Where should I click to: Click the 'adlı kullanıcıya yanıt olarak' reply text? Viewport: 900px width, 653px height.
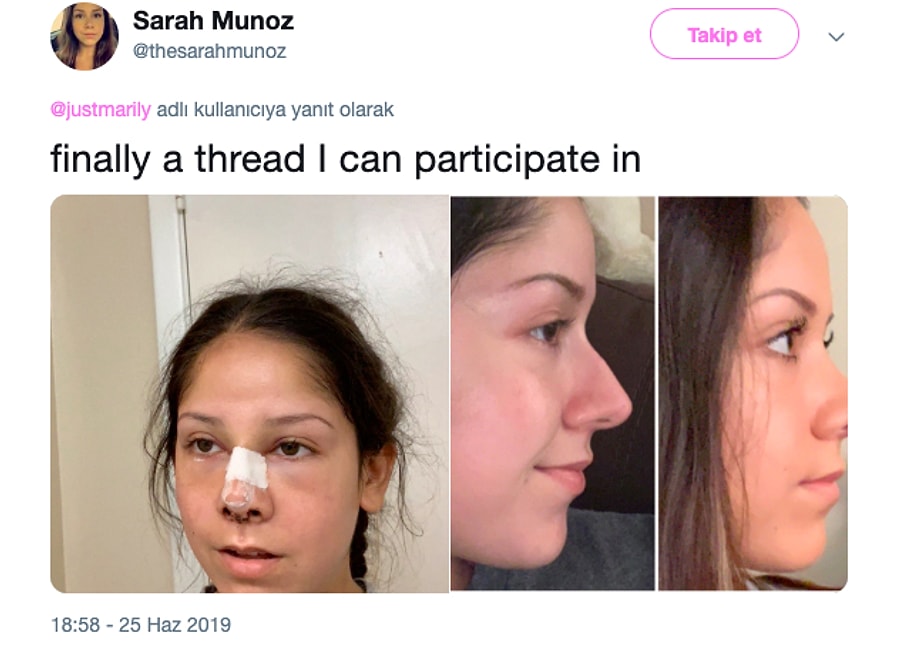tap(275, 109)
